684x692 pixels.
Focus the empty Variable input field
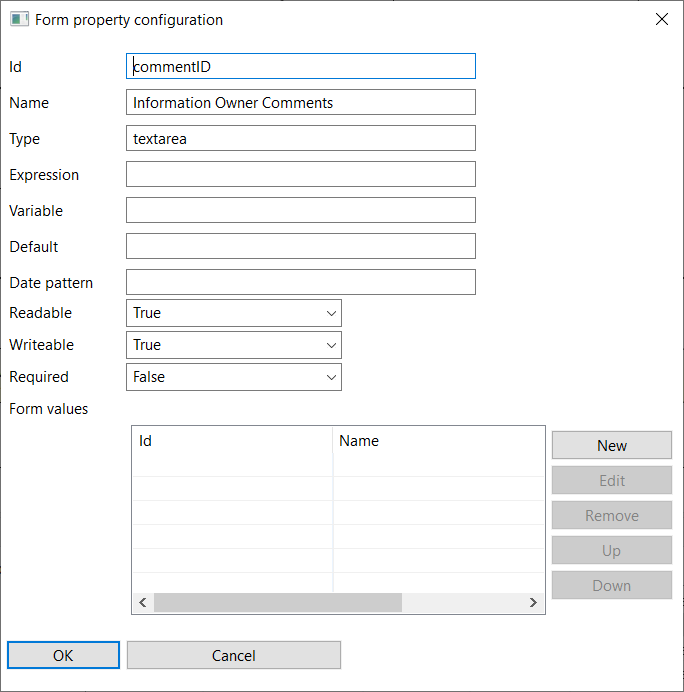tap(301, 210)
